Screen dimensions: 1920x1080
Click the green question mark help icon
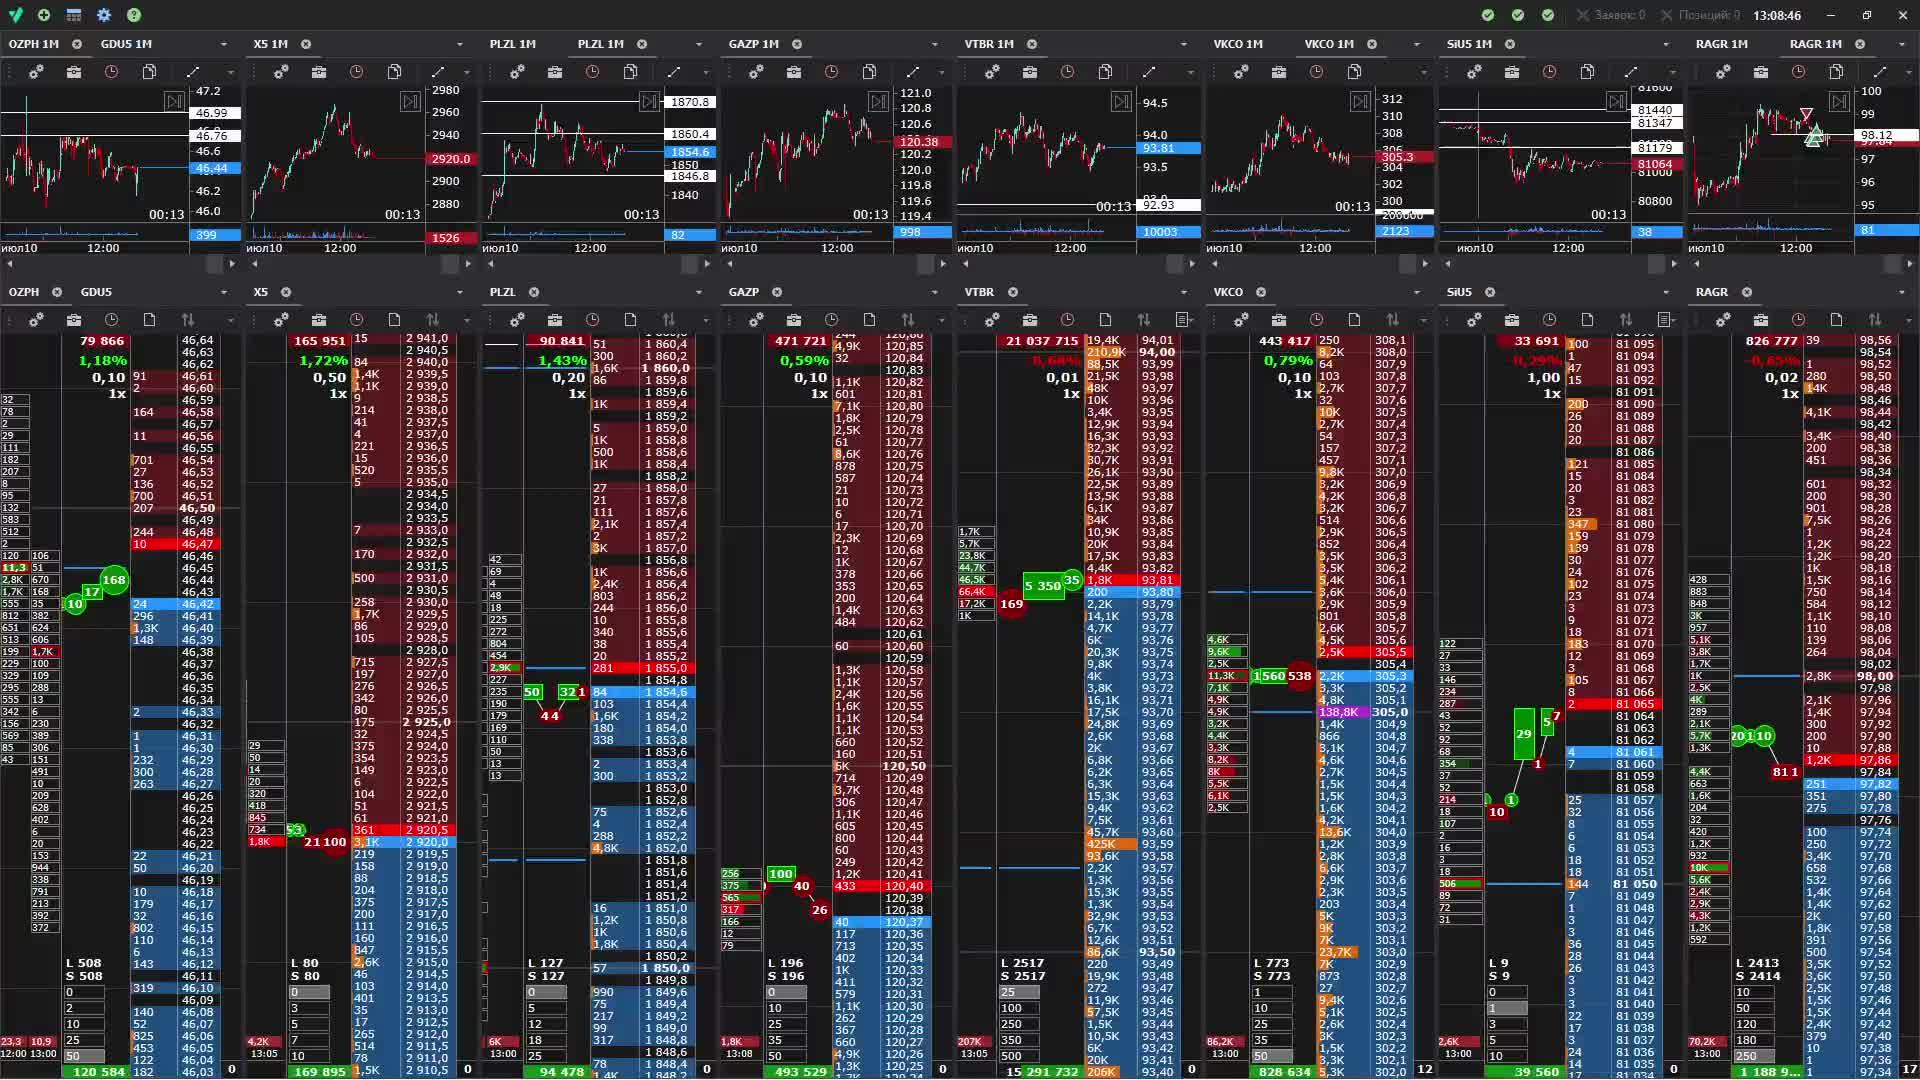point(134,15)
